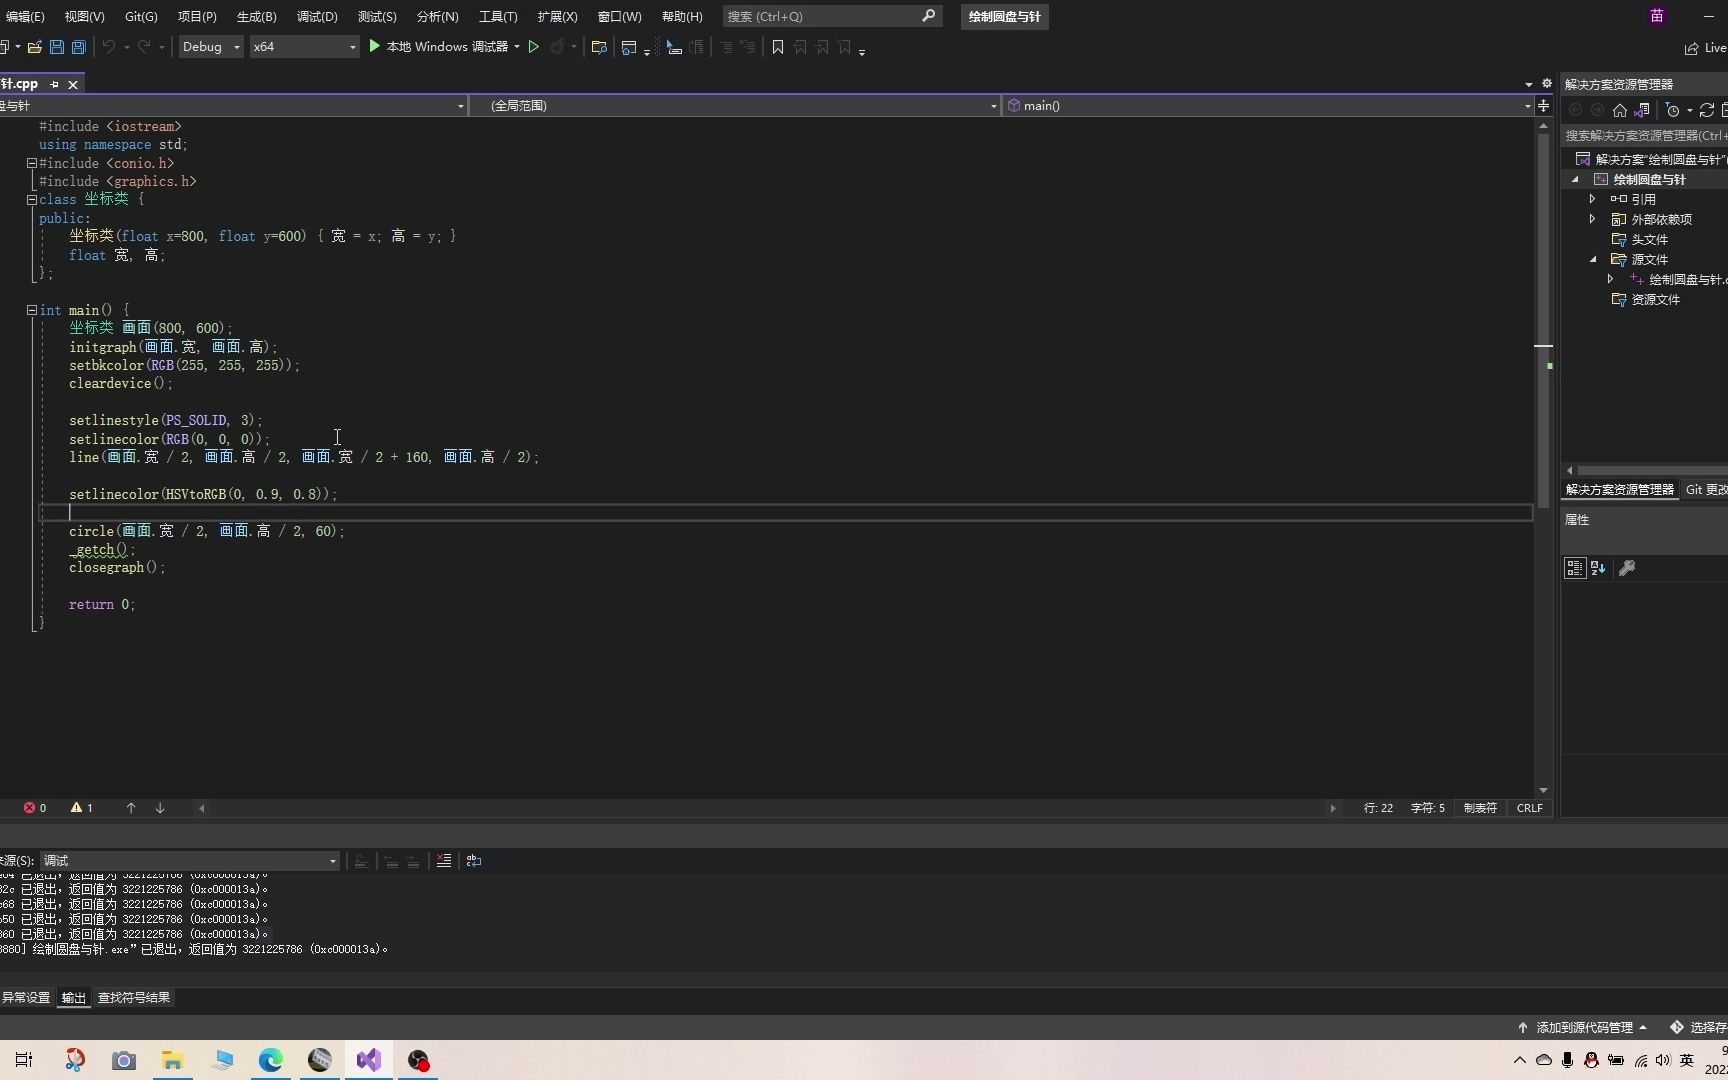Switch solution views via Visual Studio icon
1728x1080 pixels.
pyautogui.click(x=1642, y=110)
